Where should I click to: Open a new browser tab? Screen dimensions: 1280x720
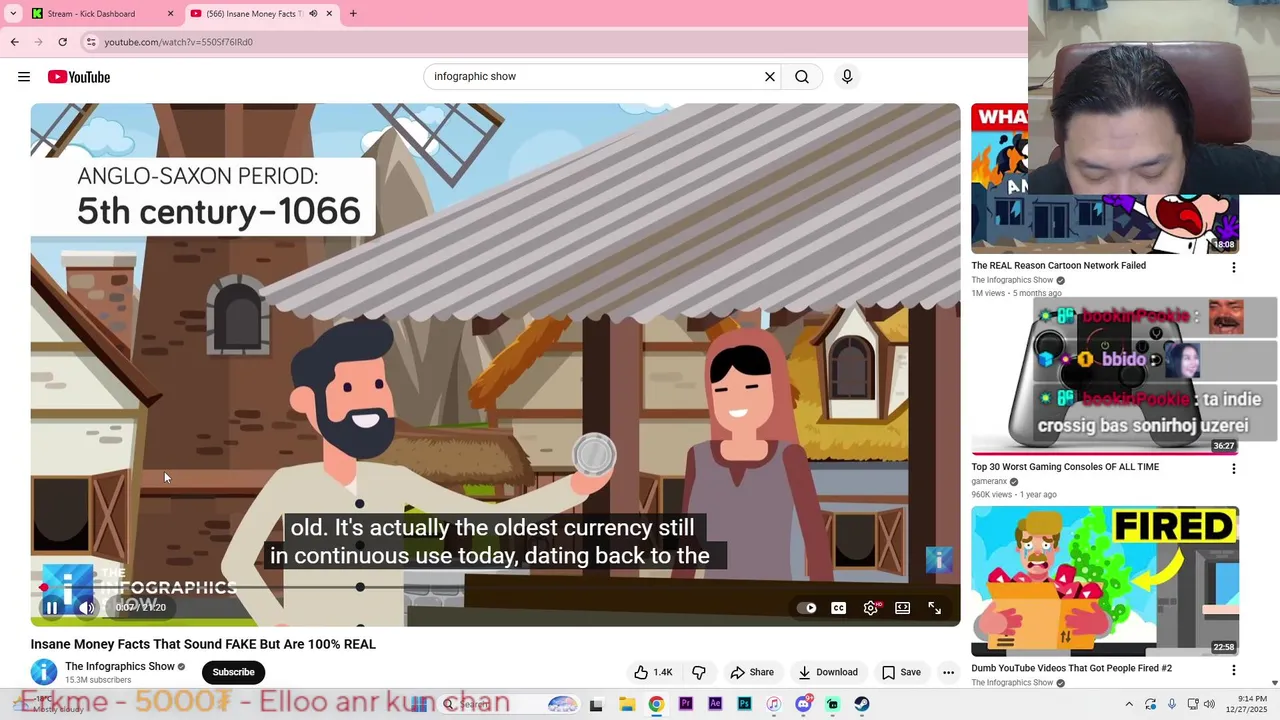(x=353, y=14)
